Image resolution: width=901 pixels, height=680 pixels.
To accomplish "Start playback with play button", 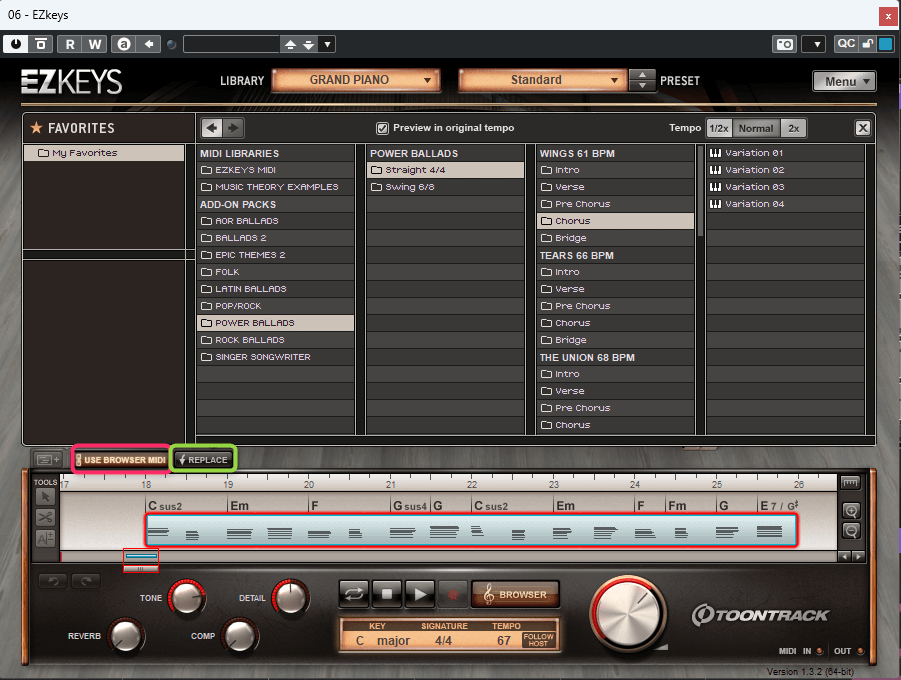I will 420,594.
